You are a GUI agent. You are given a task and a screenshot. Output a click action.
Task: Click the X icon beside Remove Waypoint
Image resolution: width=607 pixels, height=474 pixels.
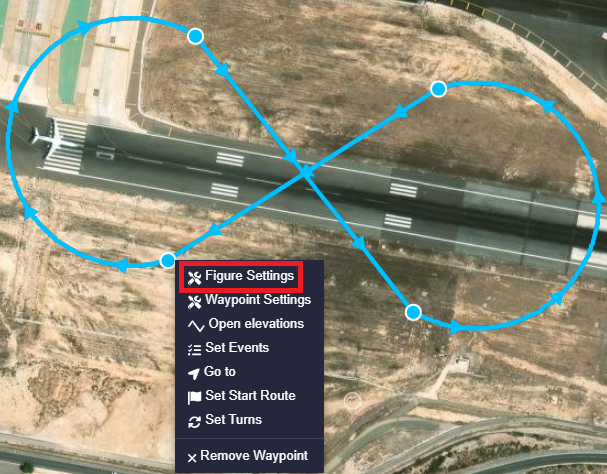[192, 458]
